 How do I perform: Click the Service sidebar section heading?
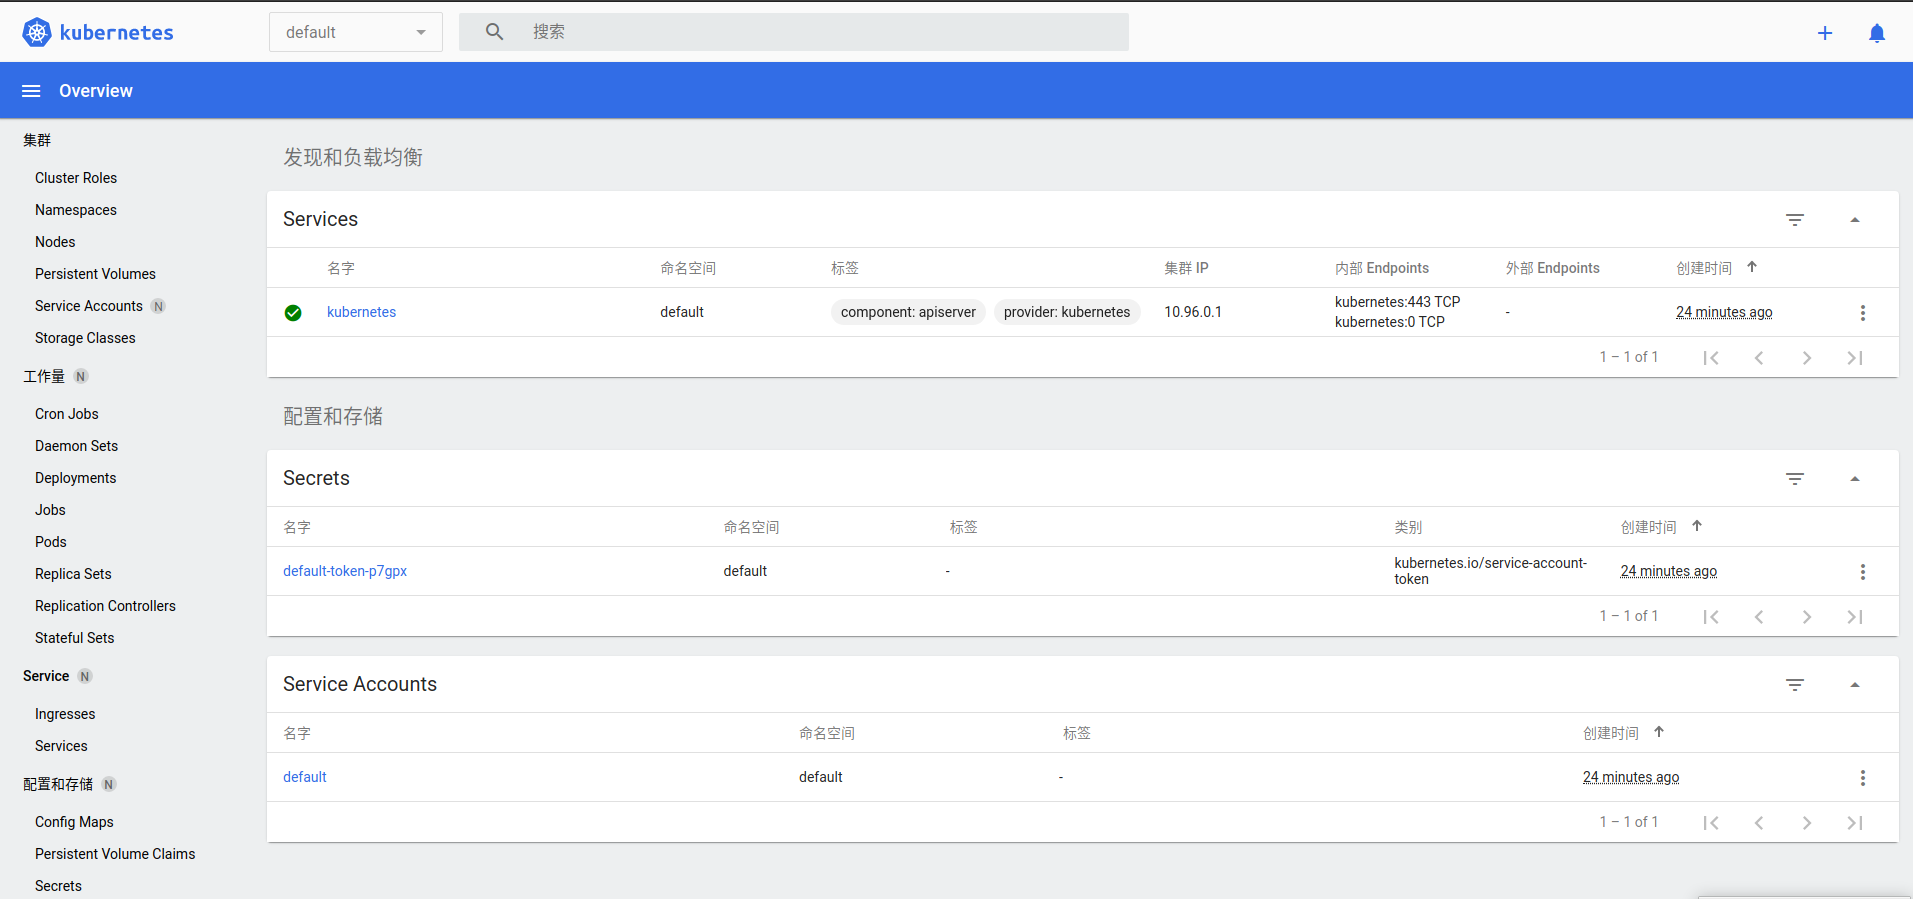click(46, 676)
